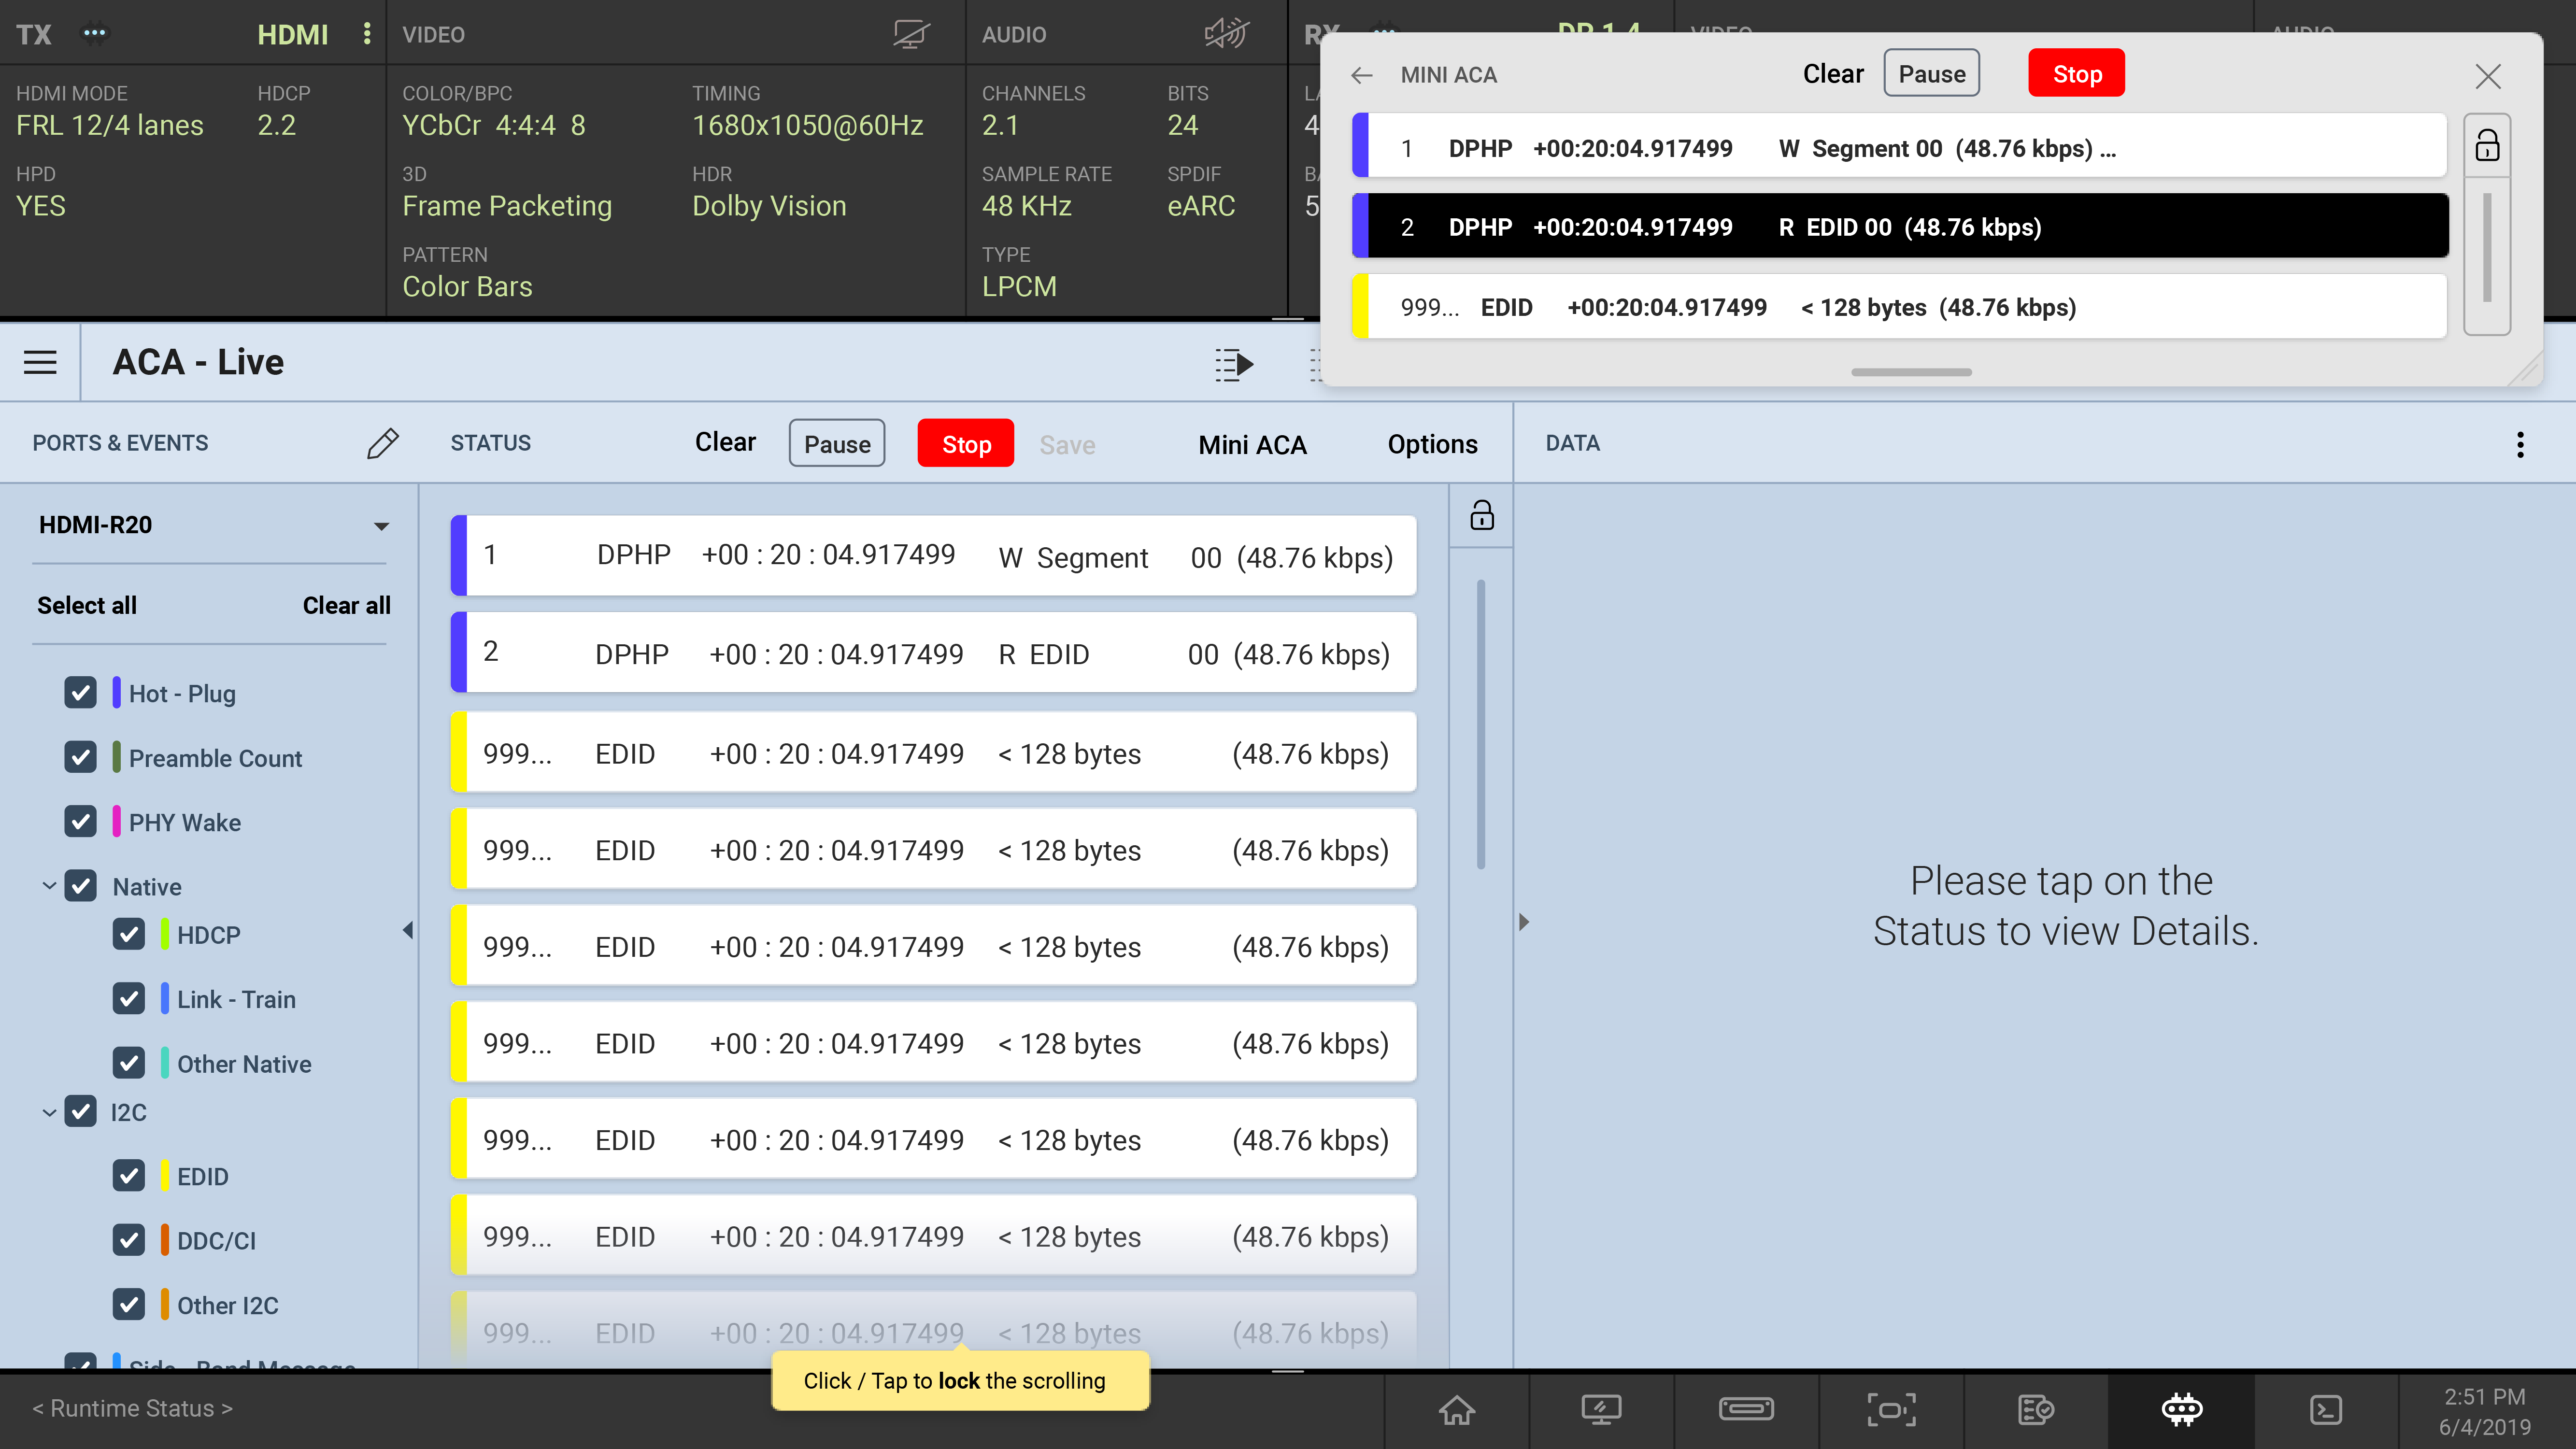Click Select all events
Image resolution: width=2576 pixels, height=1449 pixels.
(x=87, y=606)
